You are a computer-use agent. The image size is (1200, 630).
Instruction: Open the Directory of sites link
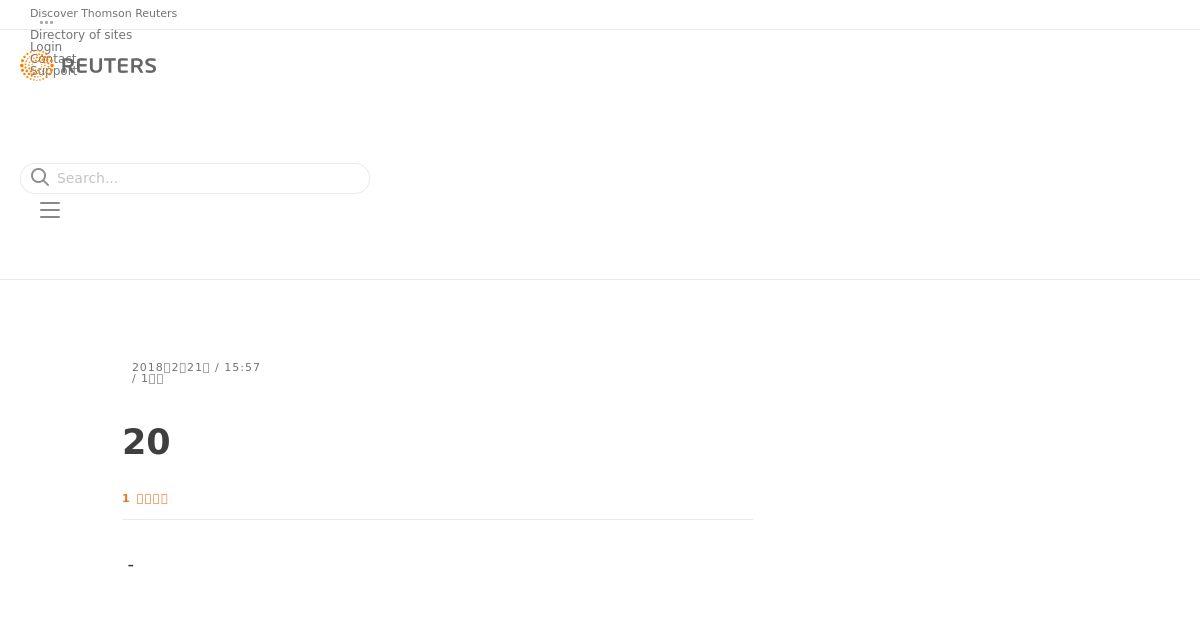pyautogui.click(x=81, y=35)
